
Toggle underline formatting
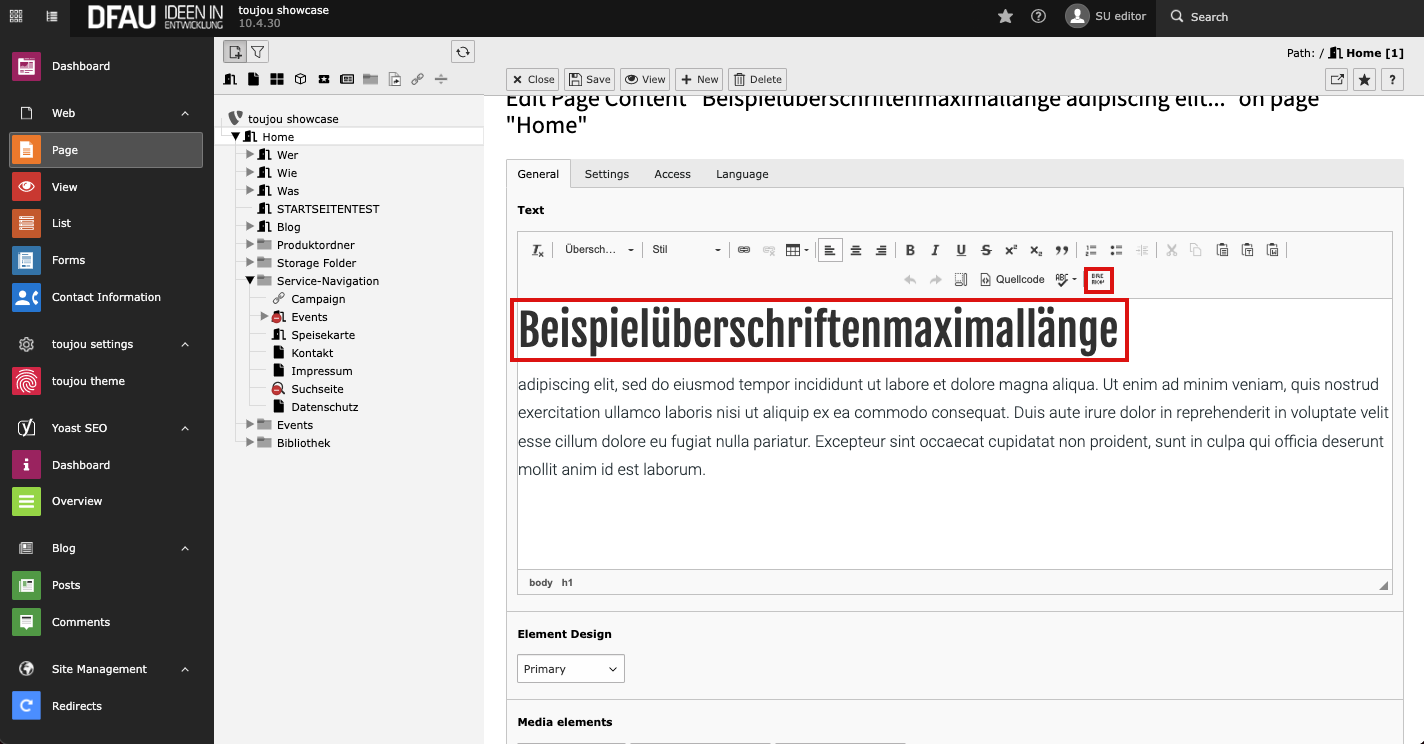click(961, 251)
